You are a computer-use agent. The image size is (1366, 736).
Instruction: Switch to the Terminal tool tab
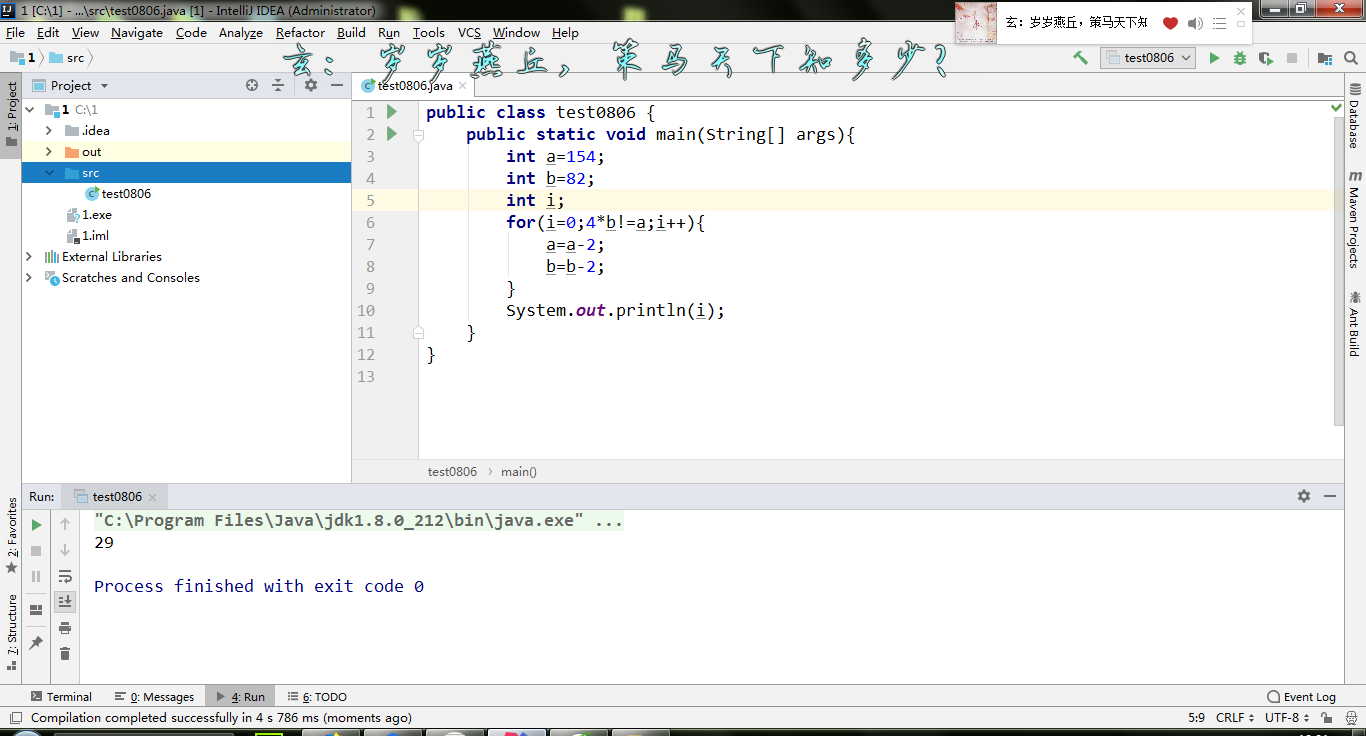click(60, 696)
